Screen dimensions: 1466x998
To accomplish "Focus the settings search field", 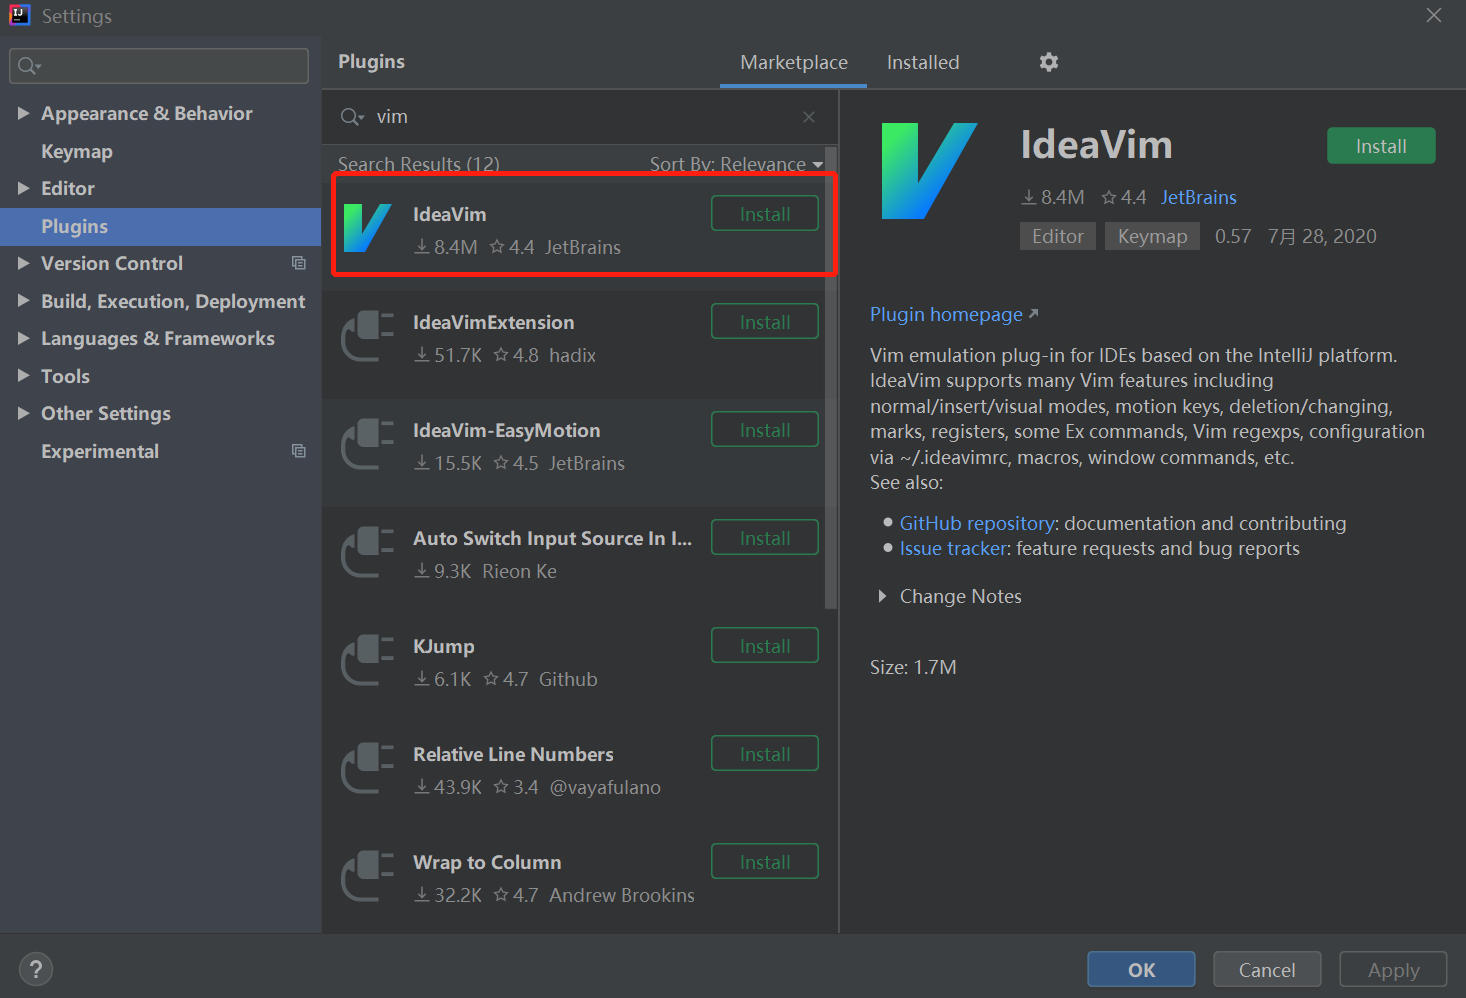I will 159,66.
